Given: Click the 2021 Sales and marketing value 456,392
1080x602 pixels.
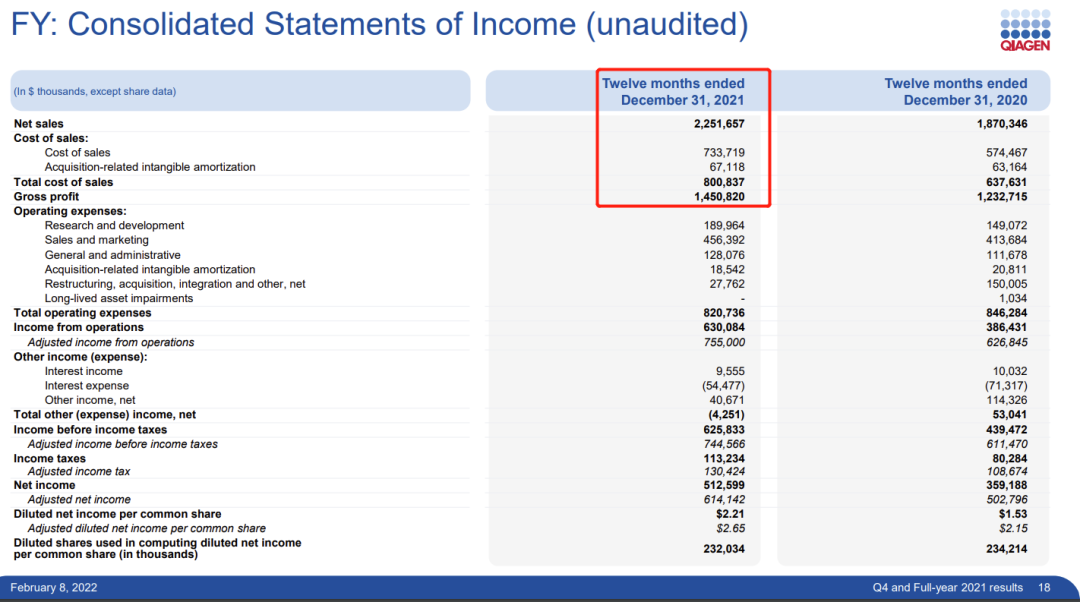Looking at the screenshot, I should (x=724, y=240).
